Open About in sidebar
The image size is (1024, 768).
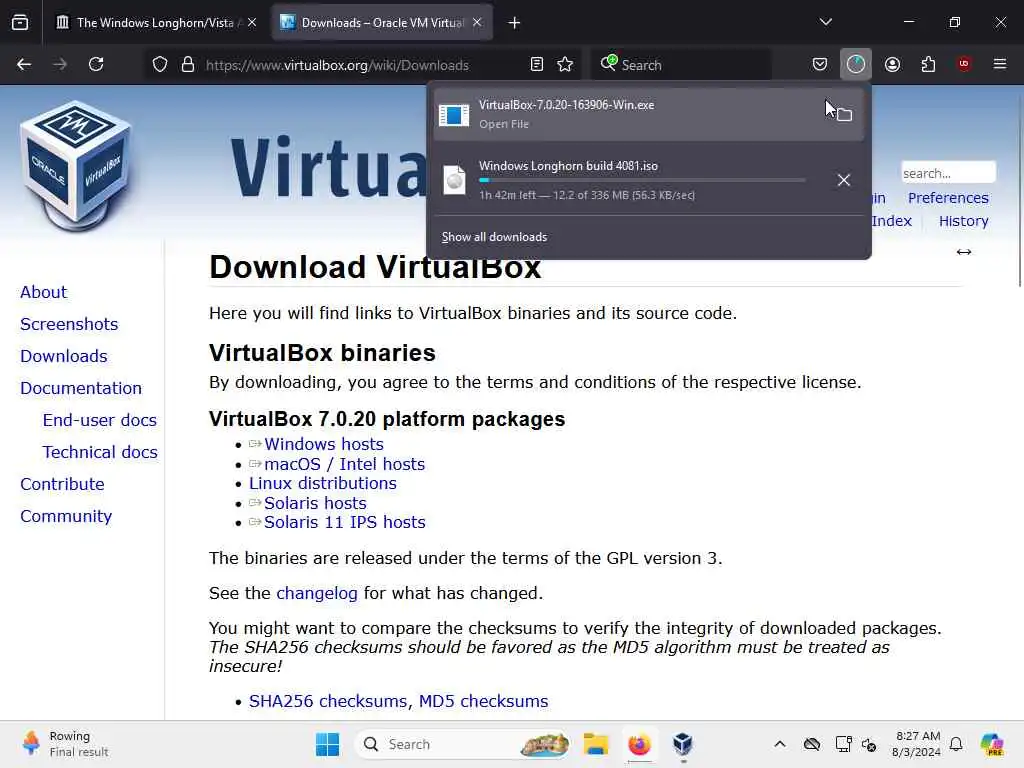[43, 292]
